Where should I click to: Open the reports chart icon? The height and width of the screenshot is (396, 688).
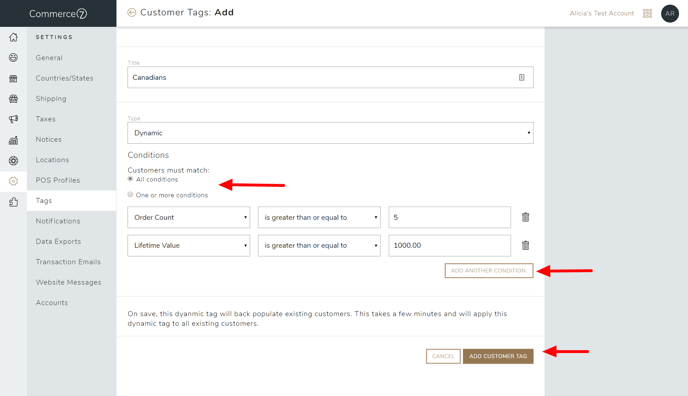(13, 140)
